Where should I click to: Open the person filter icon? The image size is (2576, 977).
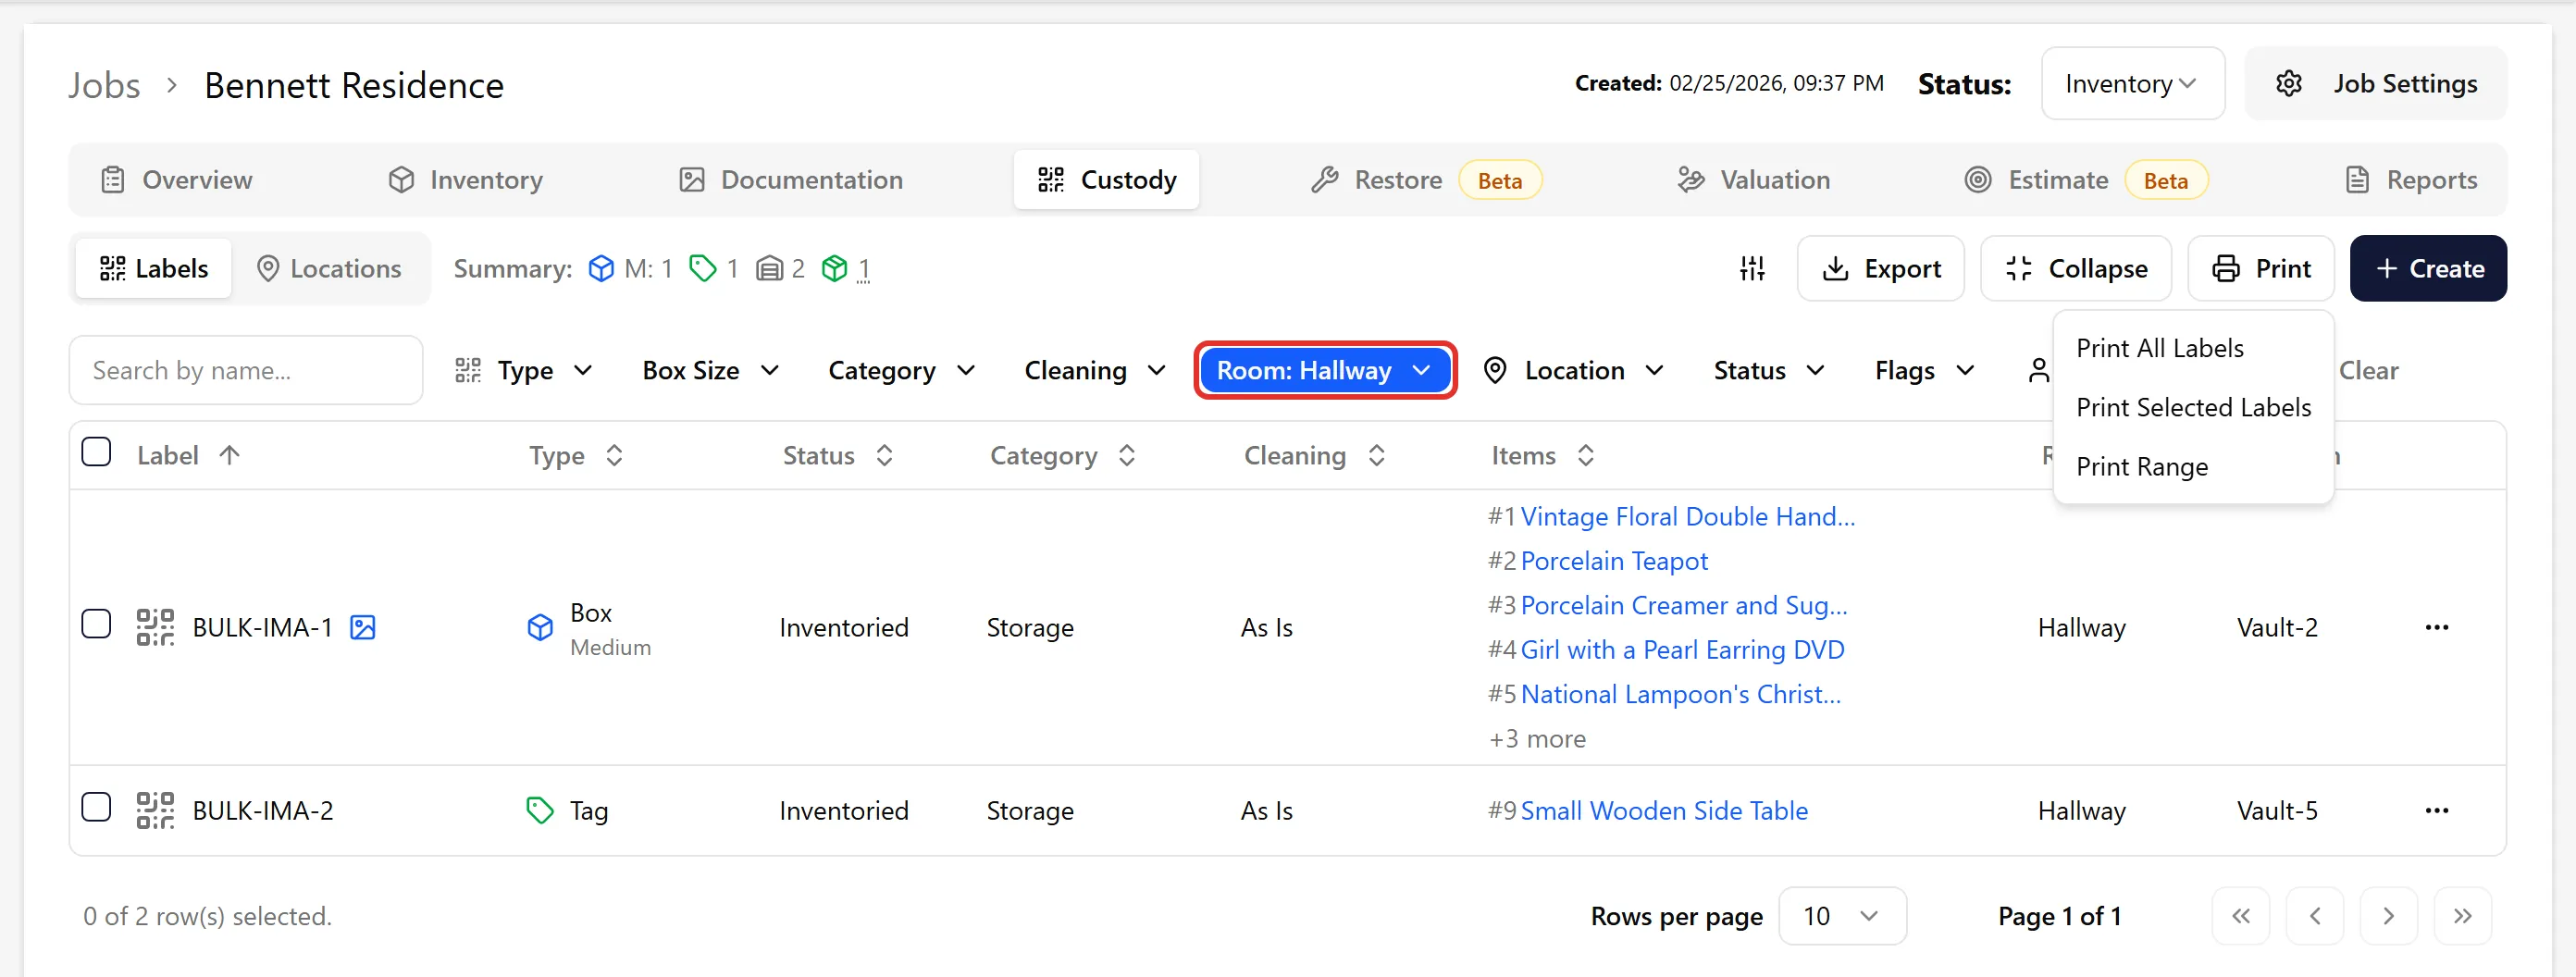tap(2038, 370)
